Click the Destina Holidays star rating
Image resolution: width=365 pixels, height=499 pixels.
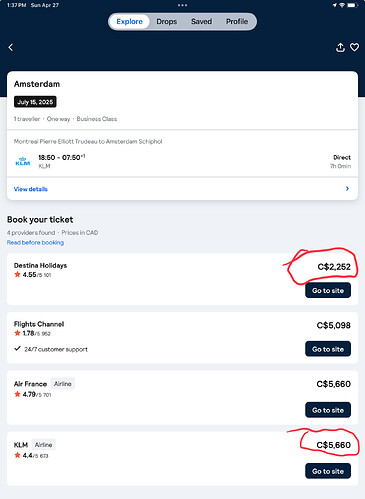click(32, 275)
